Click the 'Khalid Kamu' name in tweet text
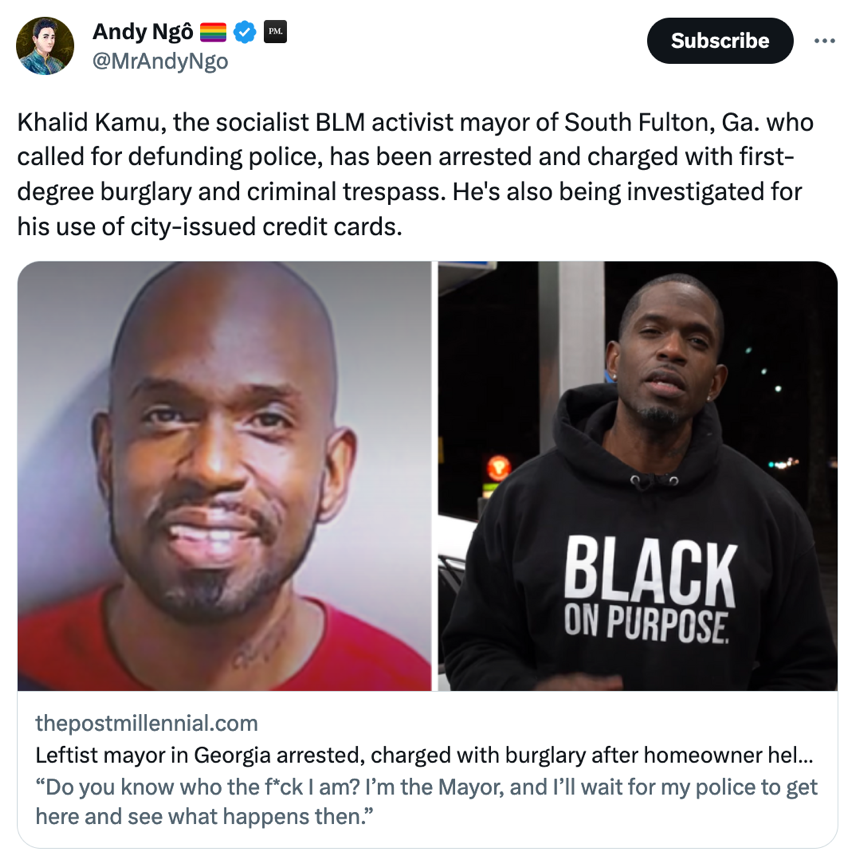Screen dimensions: 856x856 91,122
